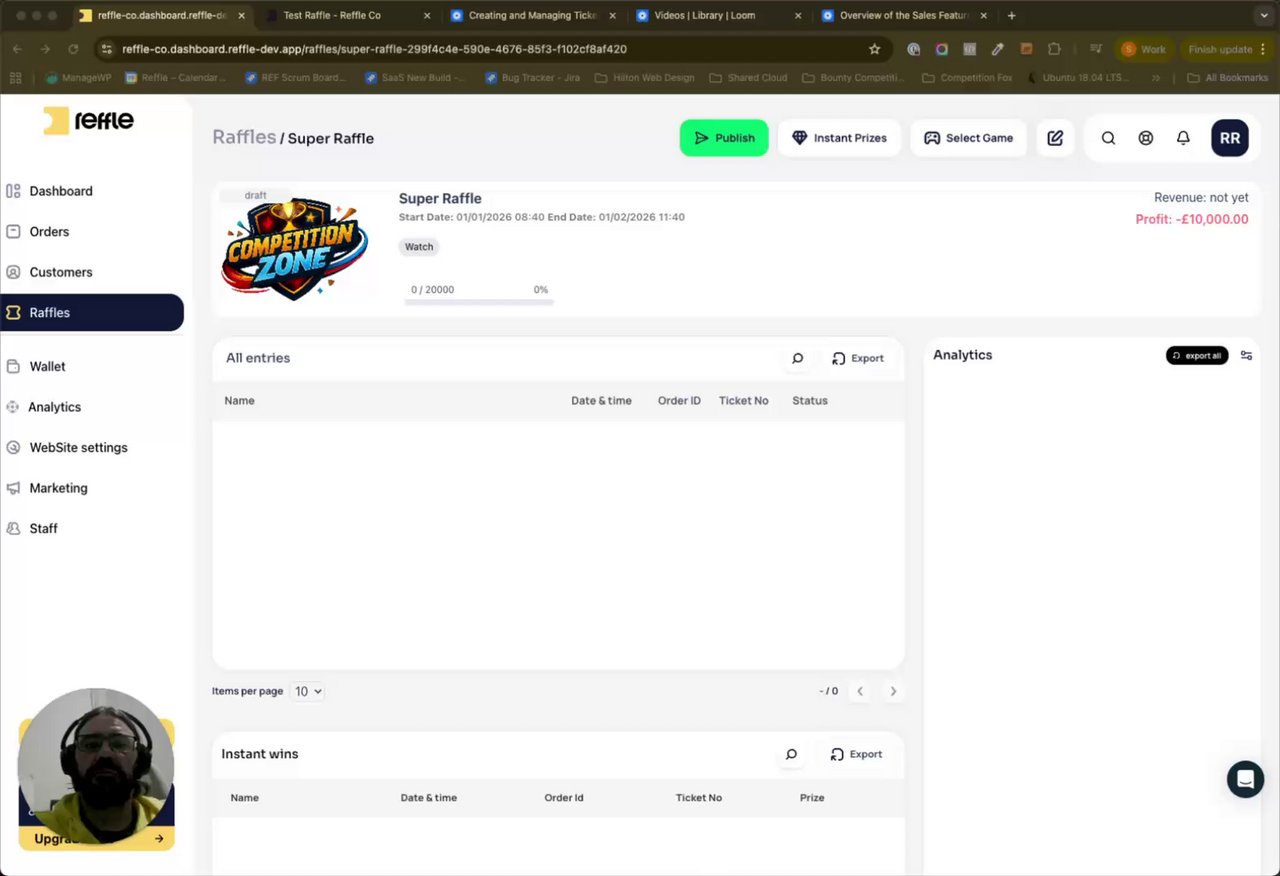Image resolution: width=1280 pixels, height=876 pixels.
Task: Go to previous entries page
Action: coord(860,691)
